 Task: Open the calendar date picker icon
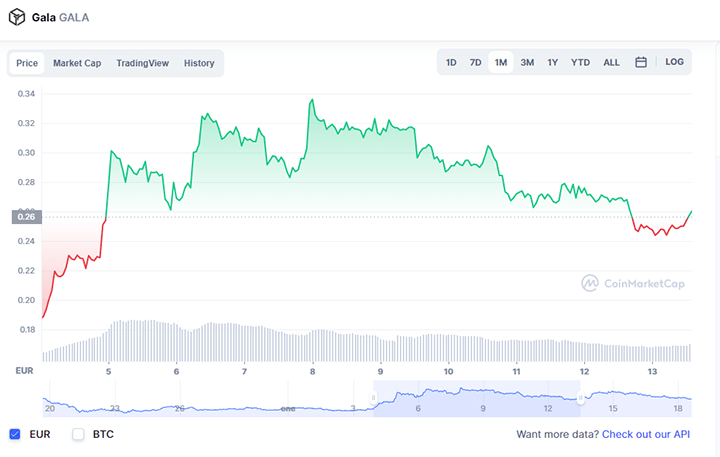[641, 62]
